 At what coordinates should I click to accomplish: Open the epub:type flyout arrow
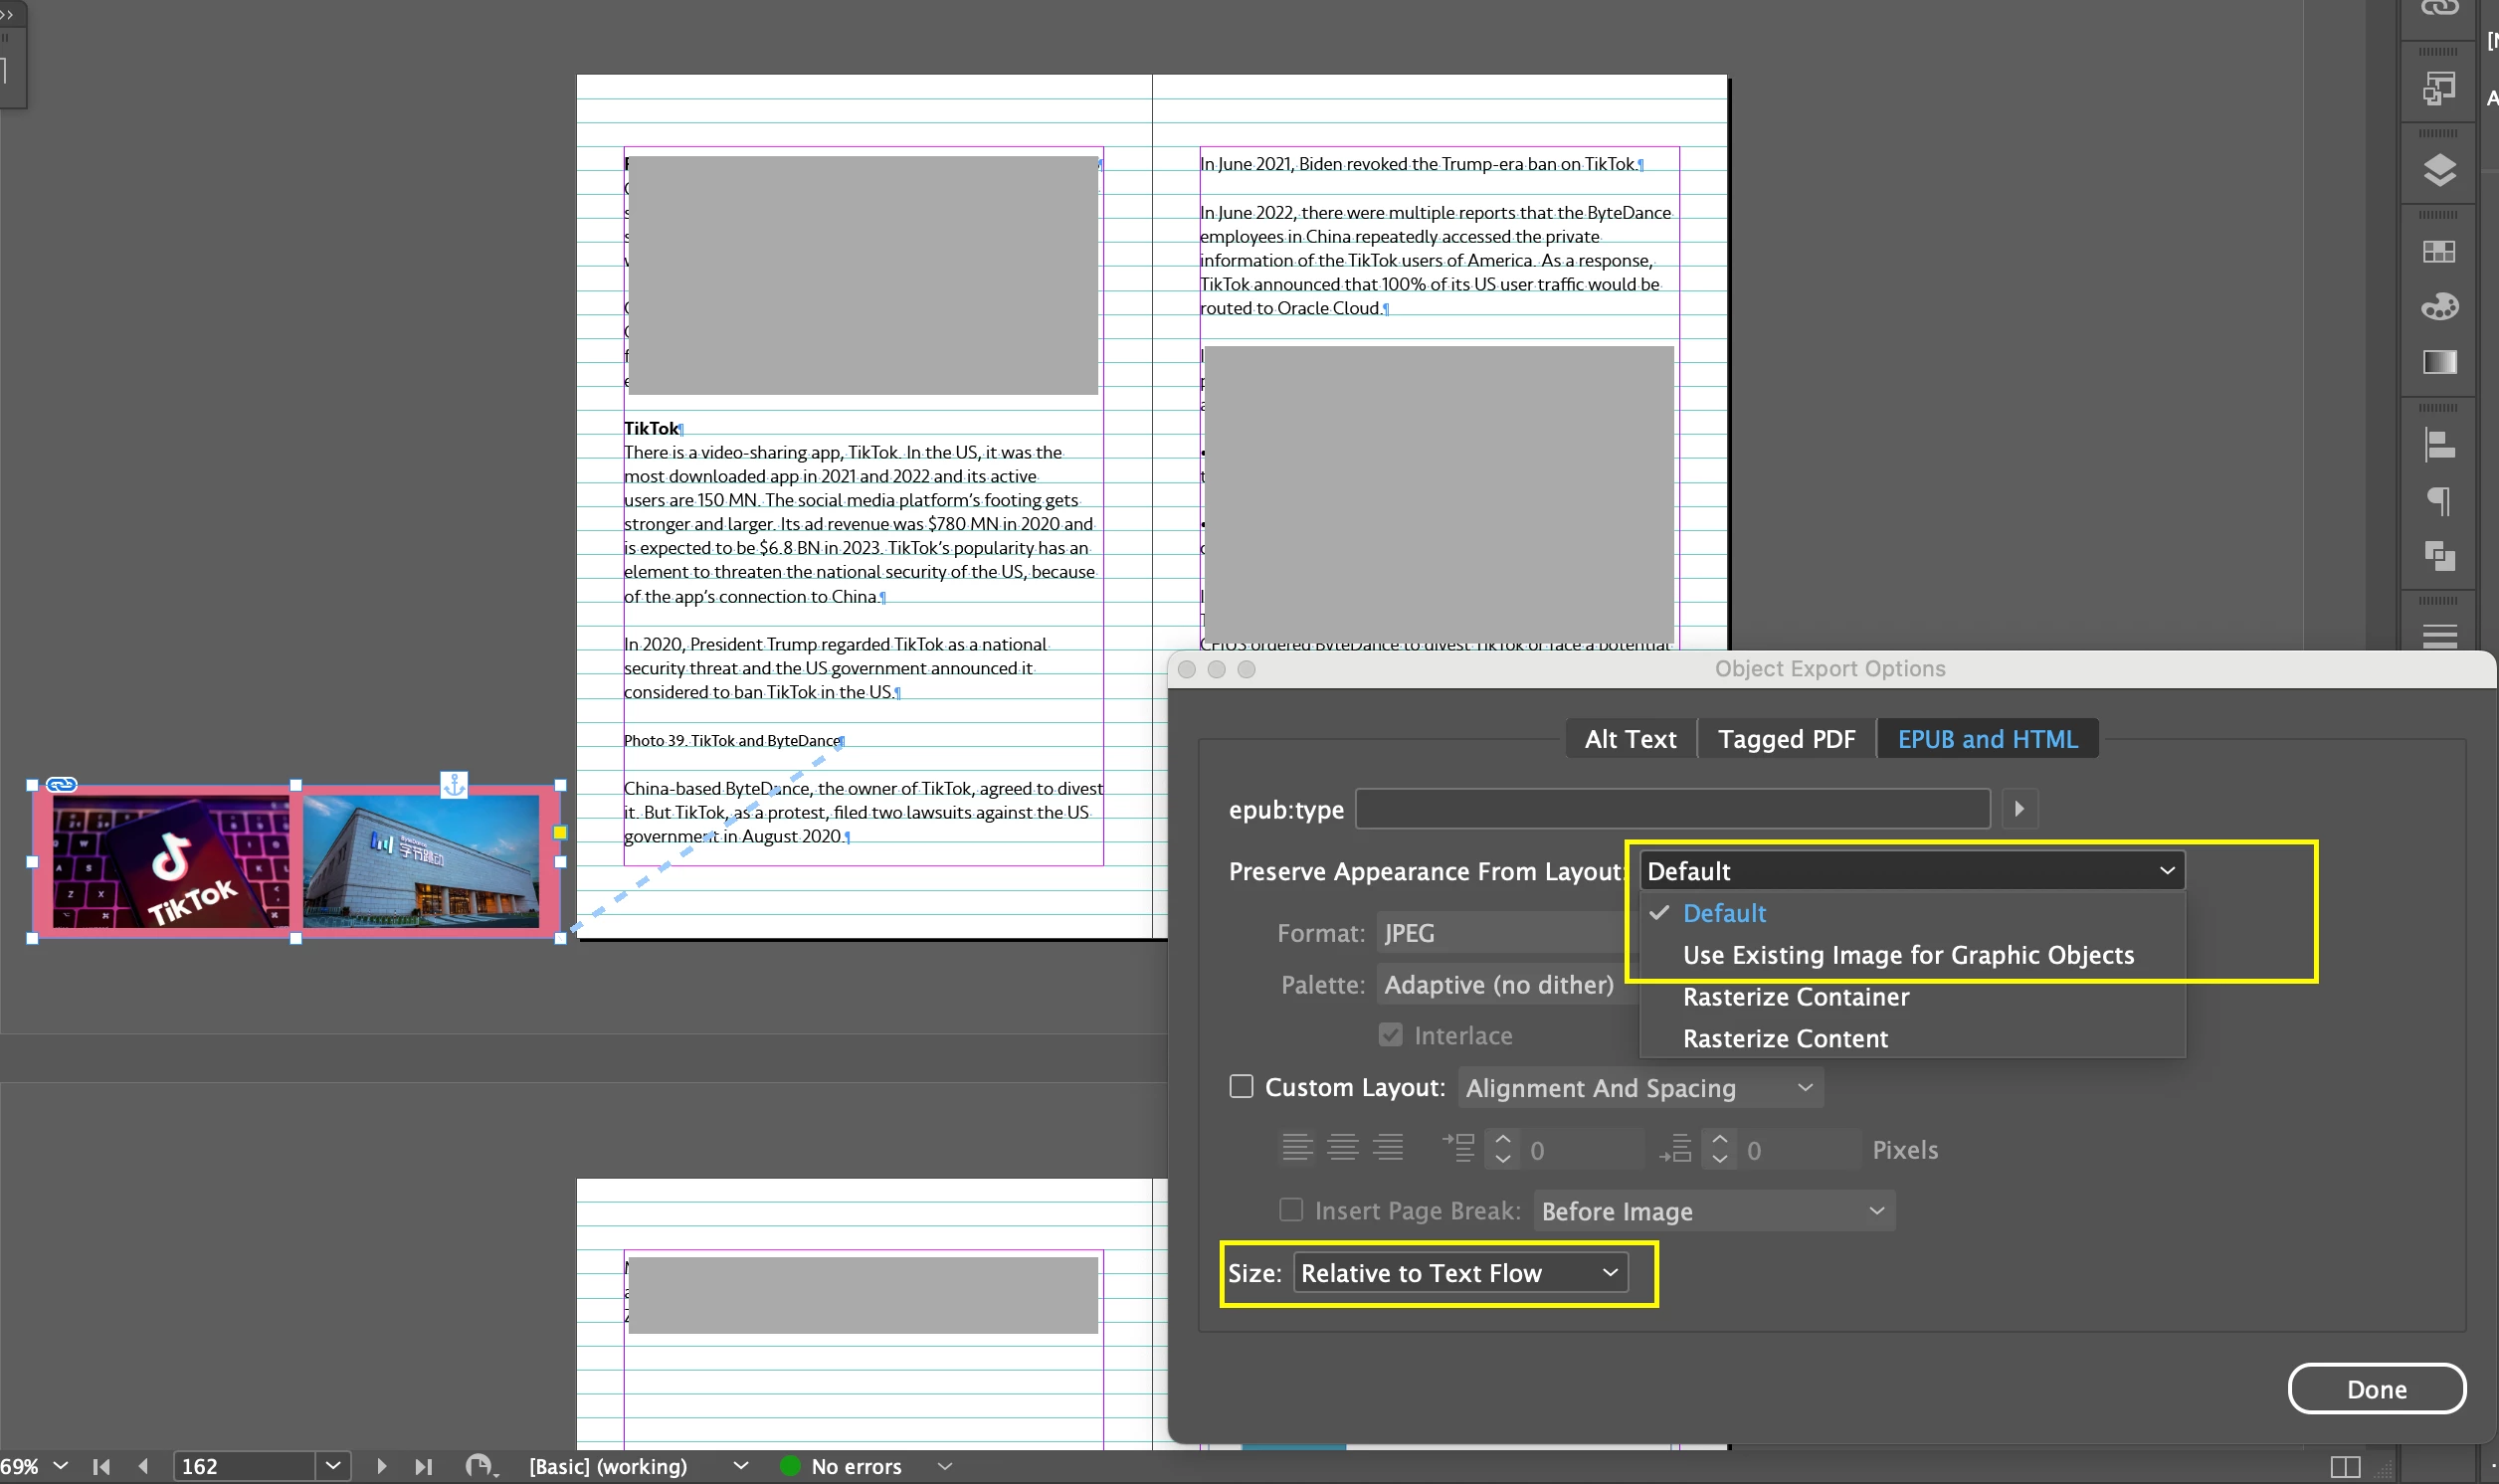coord(2019,809)
